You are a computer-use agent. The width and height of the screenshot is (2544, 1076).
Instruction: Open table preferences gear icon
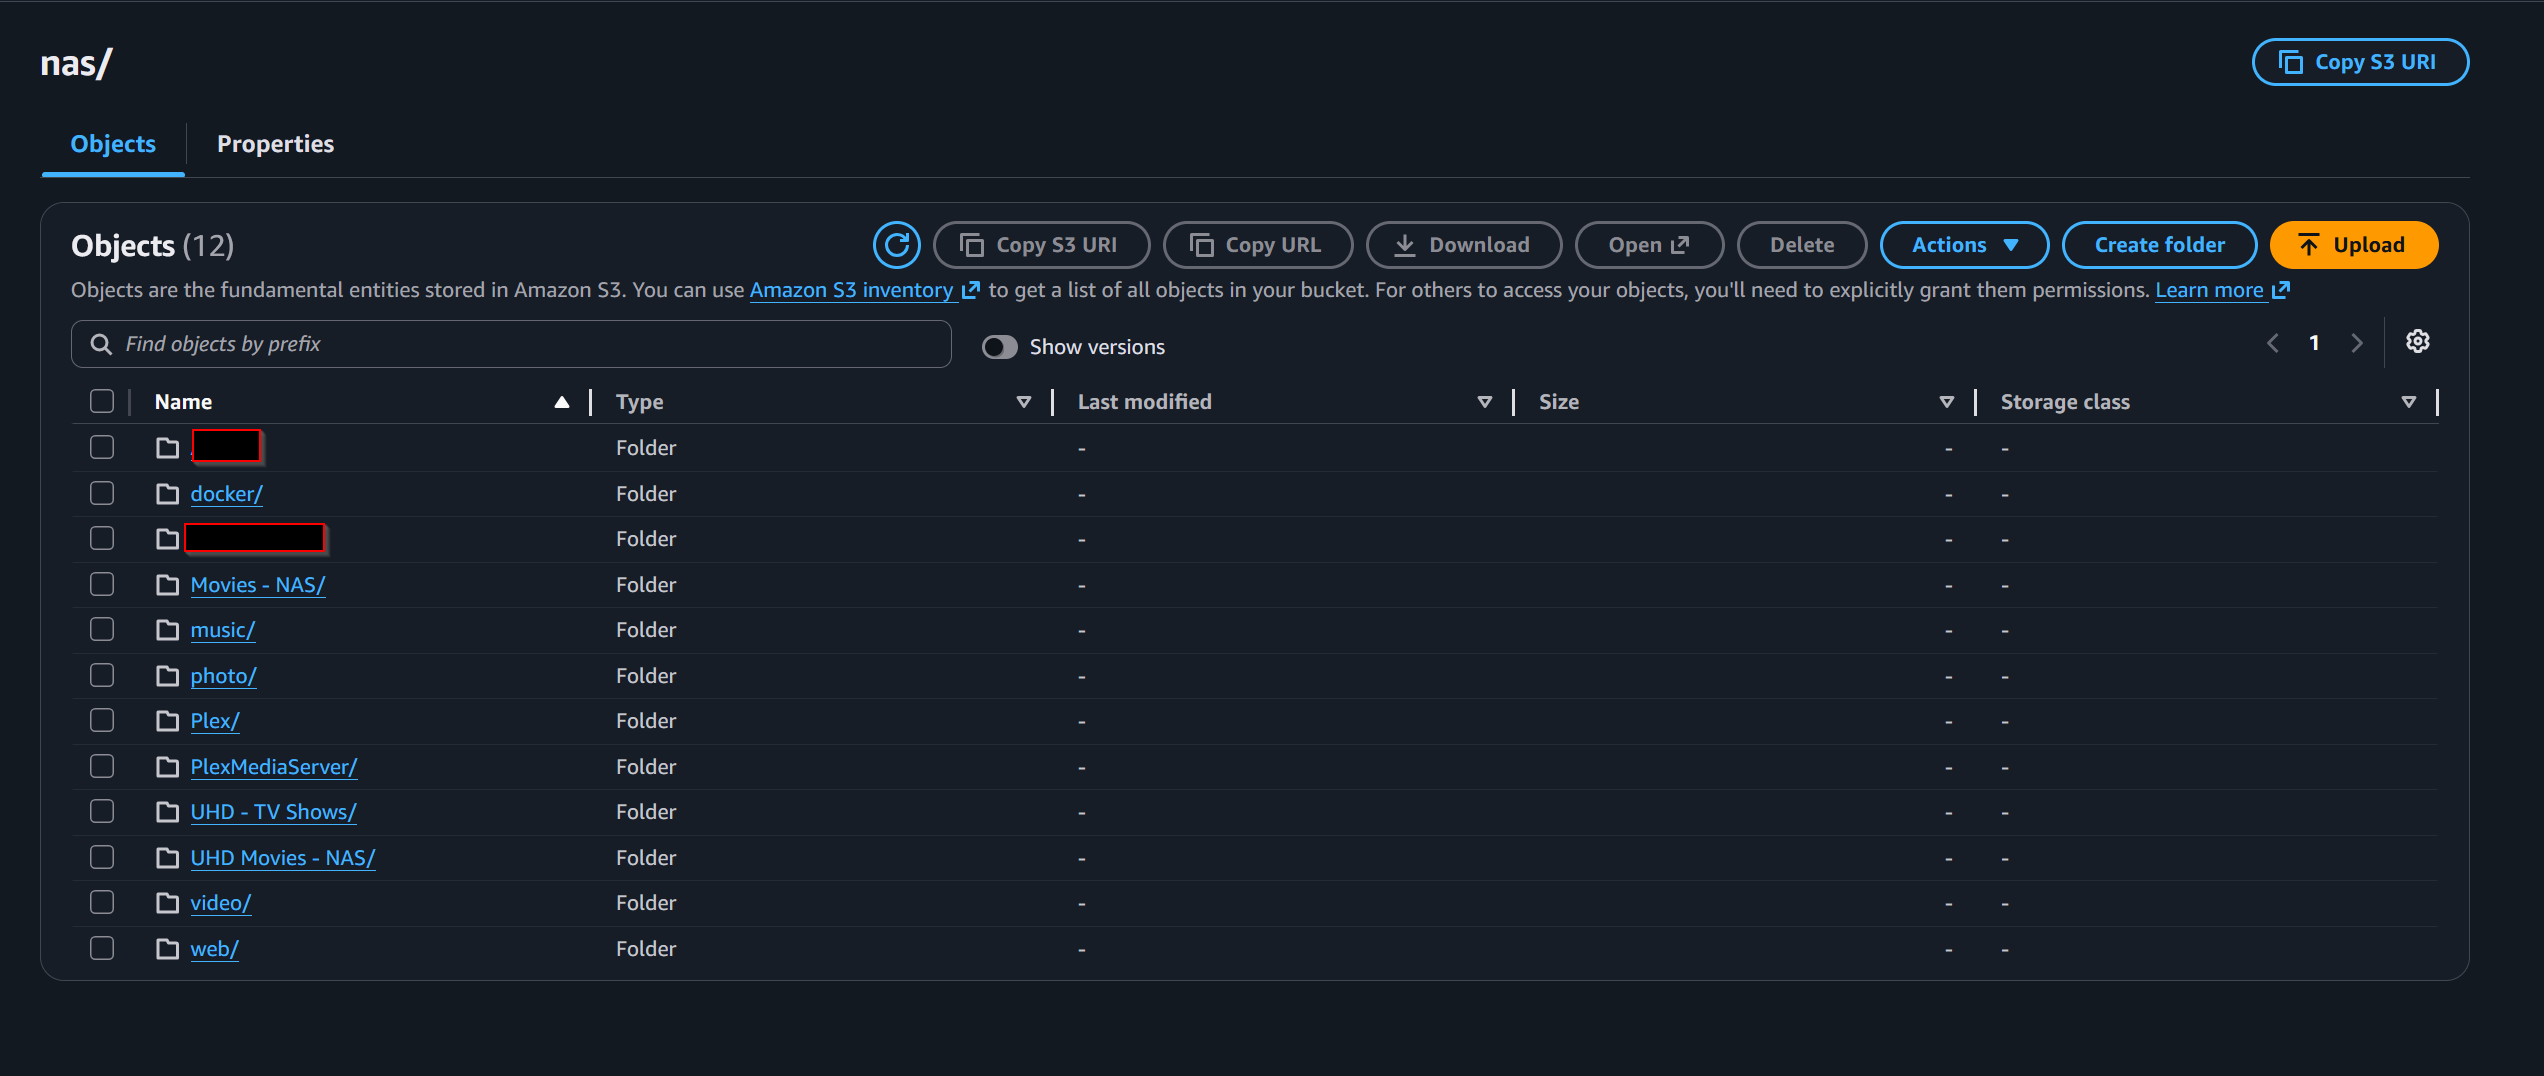click(2417, 342)
